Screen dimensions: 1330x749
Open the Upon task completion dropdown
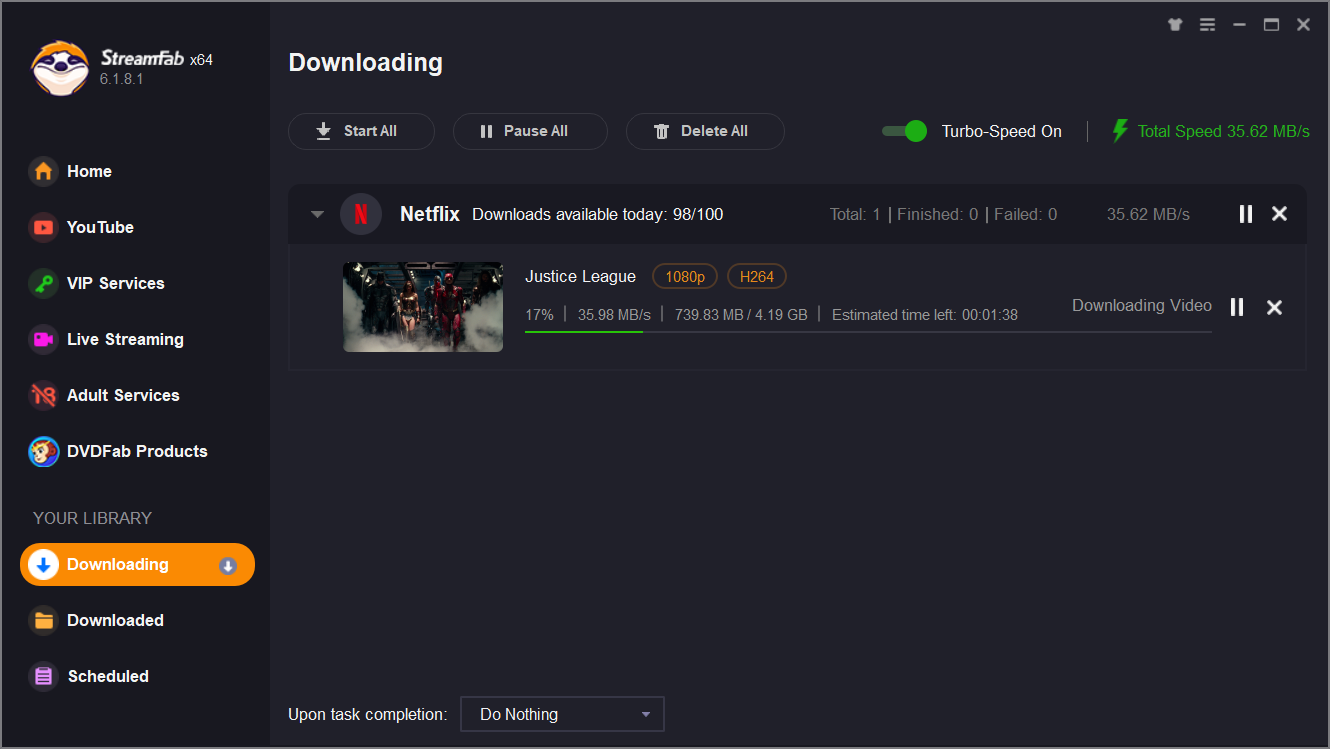(562, 714)
